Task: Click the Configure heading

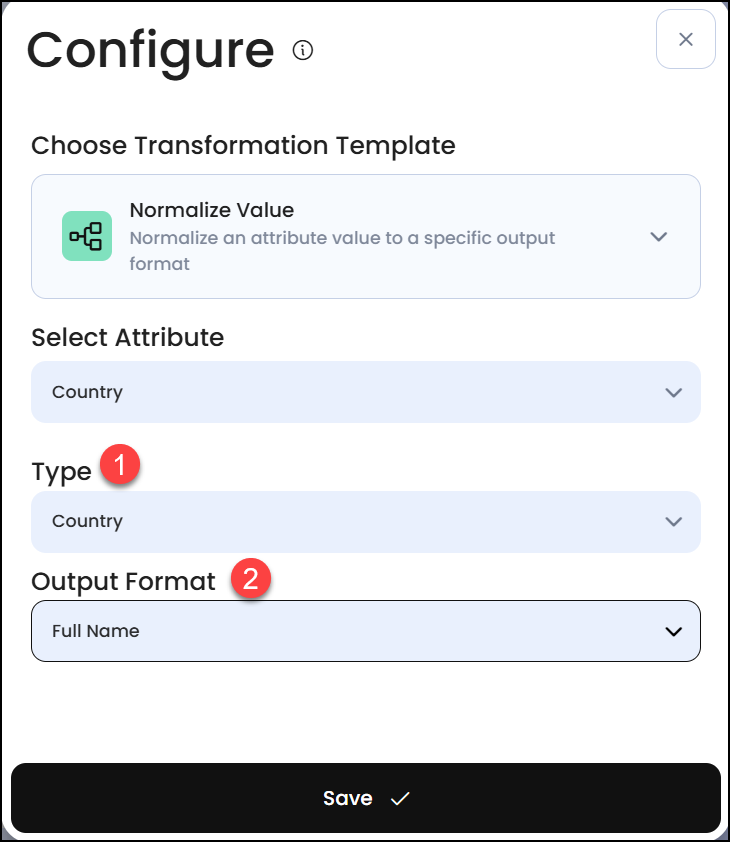Action: pos(150,50)
